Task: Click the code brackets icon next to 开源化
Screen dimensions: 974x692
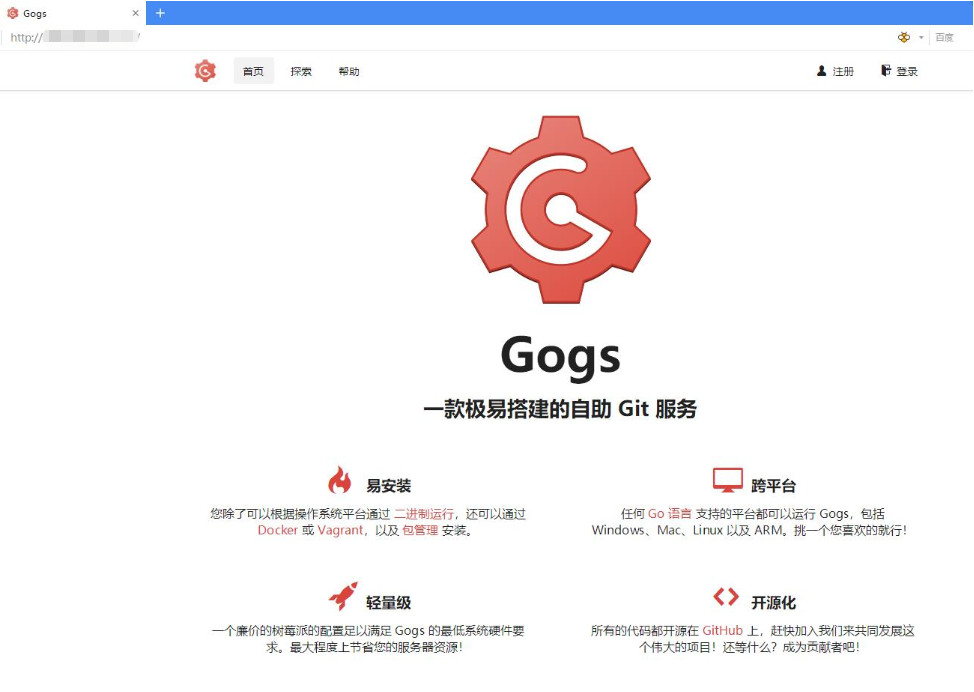Action: (726, 597)
